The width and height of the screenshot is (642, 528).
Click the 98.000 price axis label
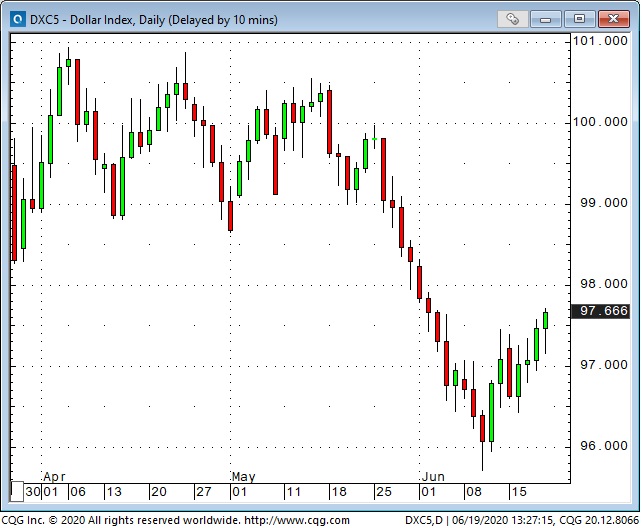[x=604, y=284]
